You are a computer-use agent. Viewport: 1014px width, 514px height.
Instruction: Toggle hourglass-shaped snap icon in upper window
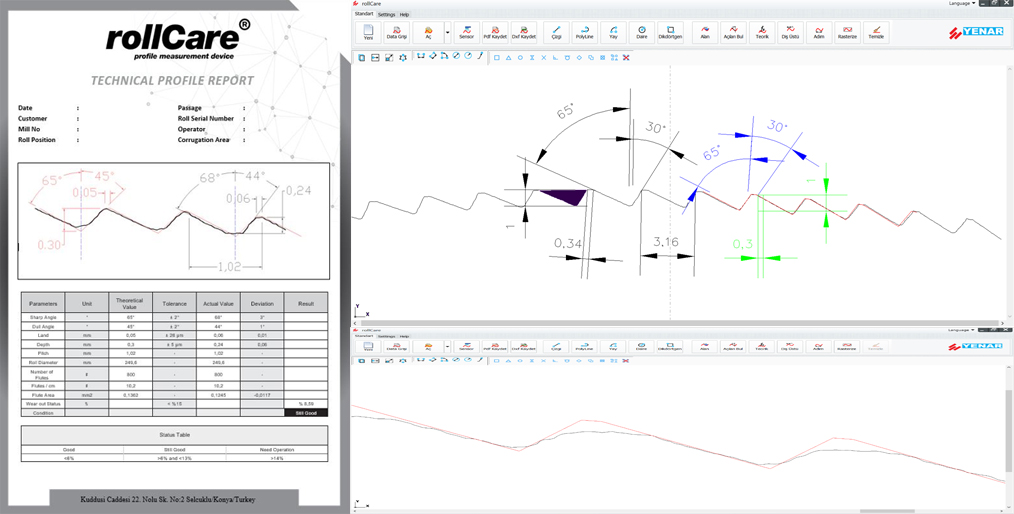532,58
